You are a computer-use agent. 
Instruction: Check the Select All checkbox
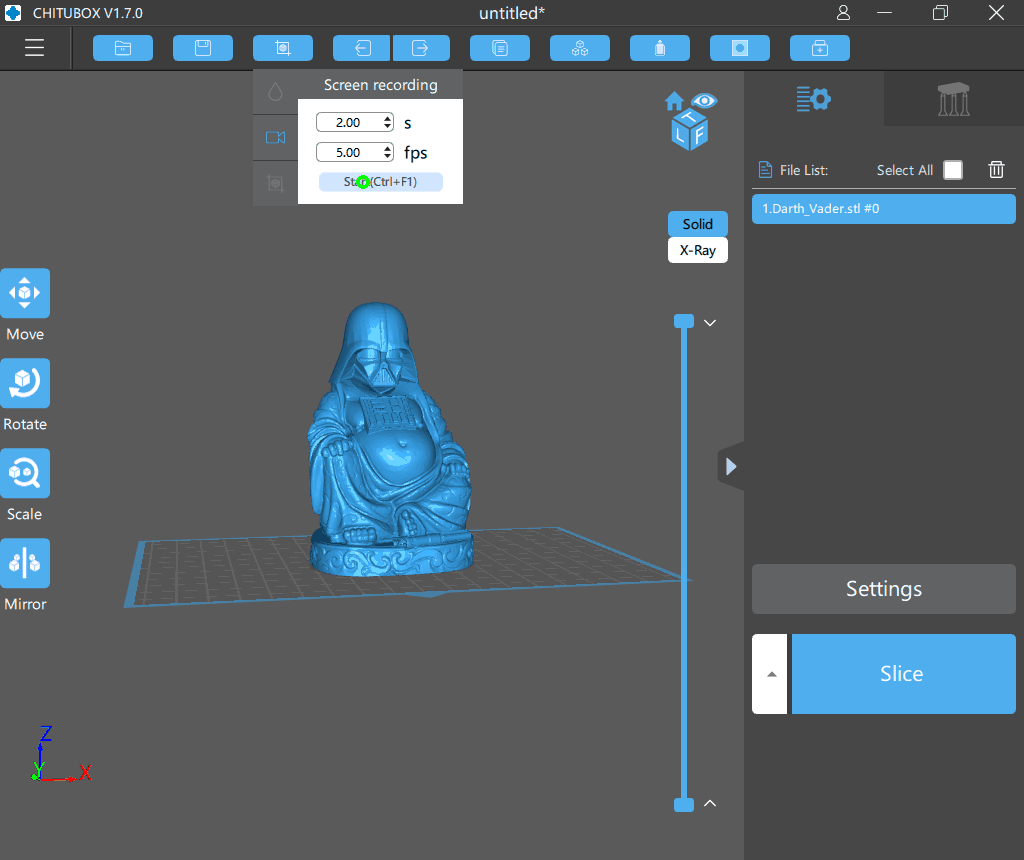[x=953, y=170]
